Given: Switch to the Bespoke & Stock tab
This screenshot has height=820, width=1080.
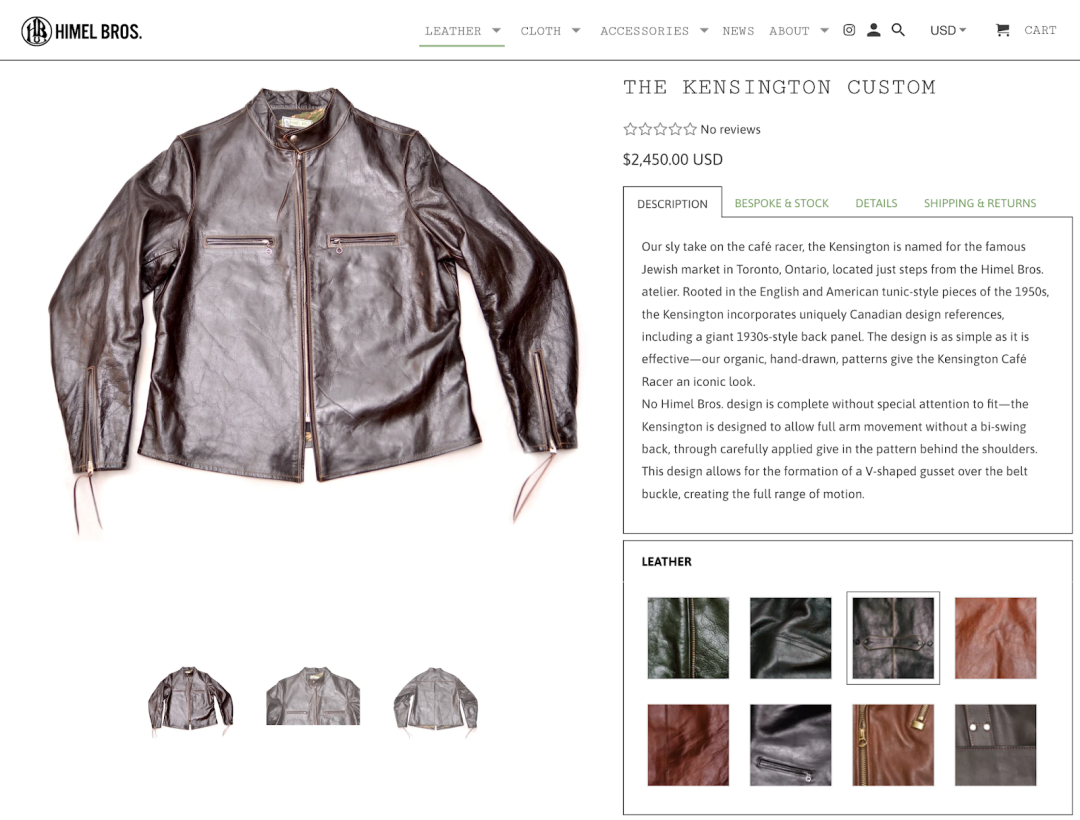Looking at the screenshot, I should coord(781,203).
